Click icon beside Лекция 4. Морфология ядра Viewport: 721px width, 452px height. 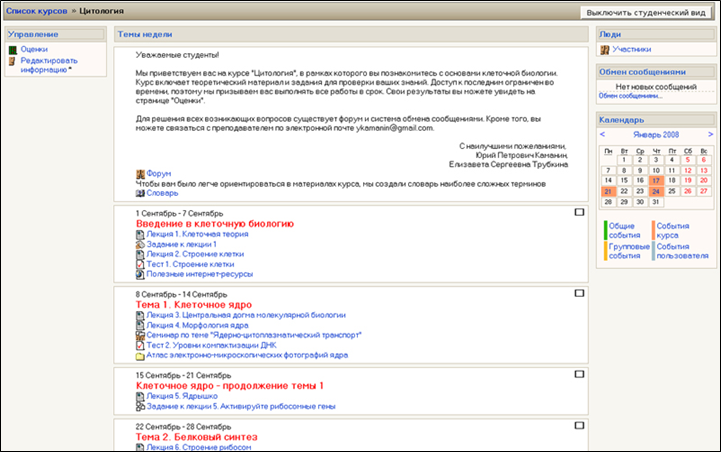coord(140,326)
